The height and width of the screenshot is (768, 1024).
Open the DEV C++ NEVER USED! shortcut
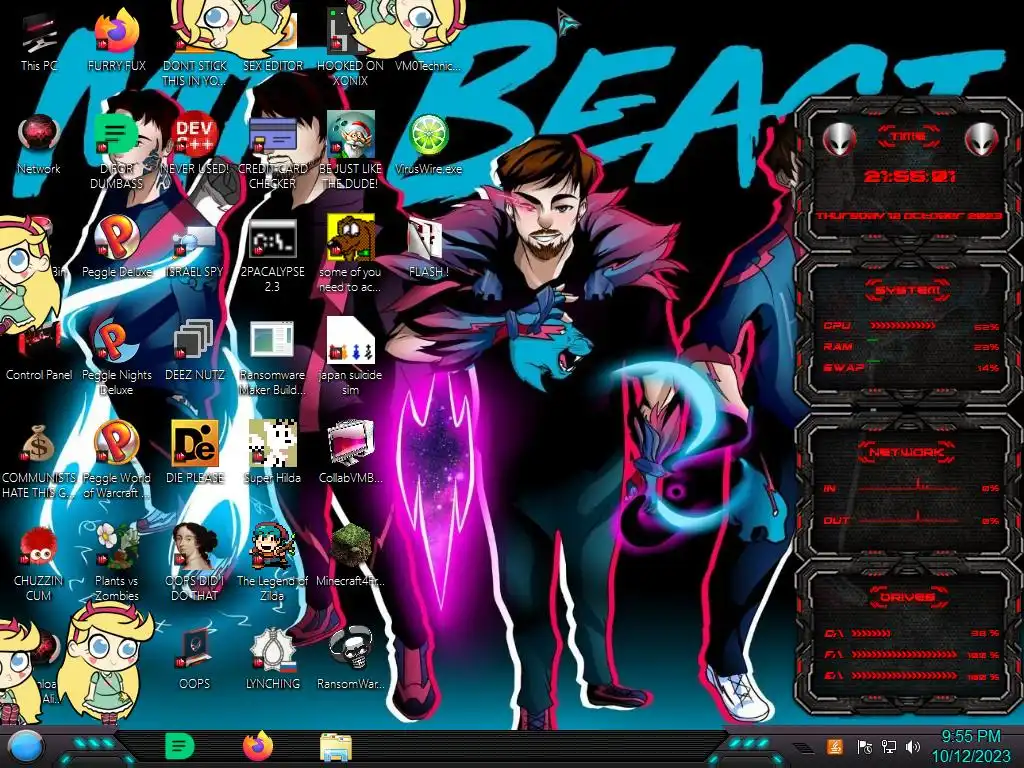195,145
